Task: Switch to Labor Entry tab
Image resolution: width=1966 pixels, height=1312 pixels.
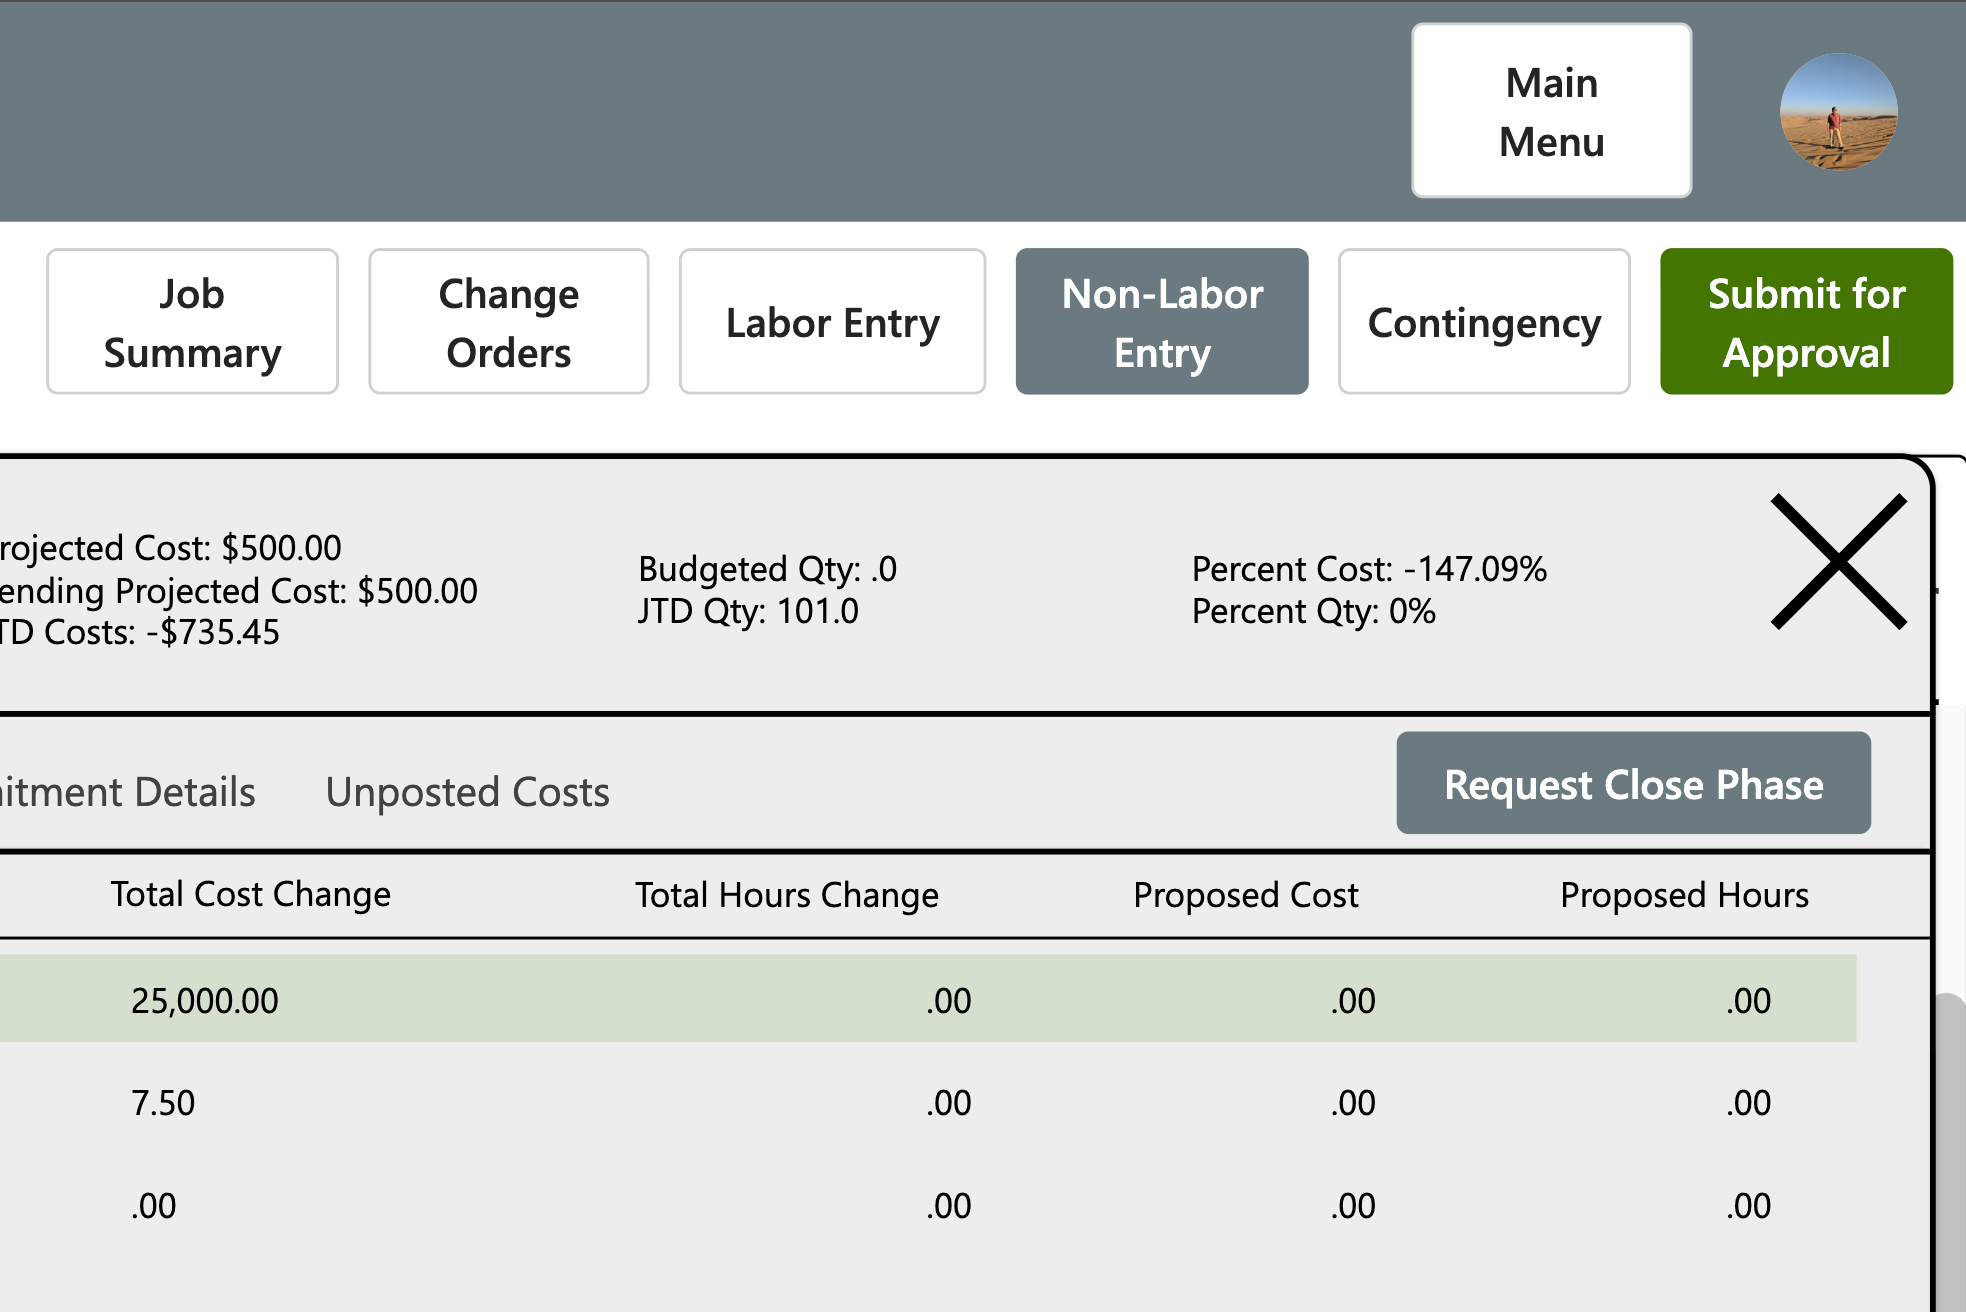Action: pos(832,322)
